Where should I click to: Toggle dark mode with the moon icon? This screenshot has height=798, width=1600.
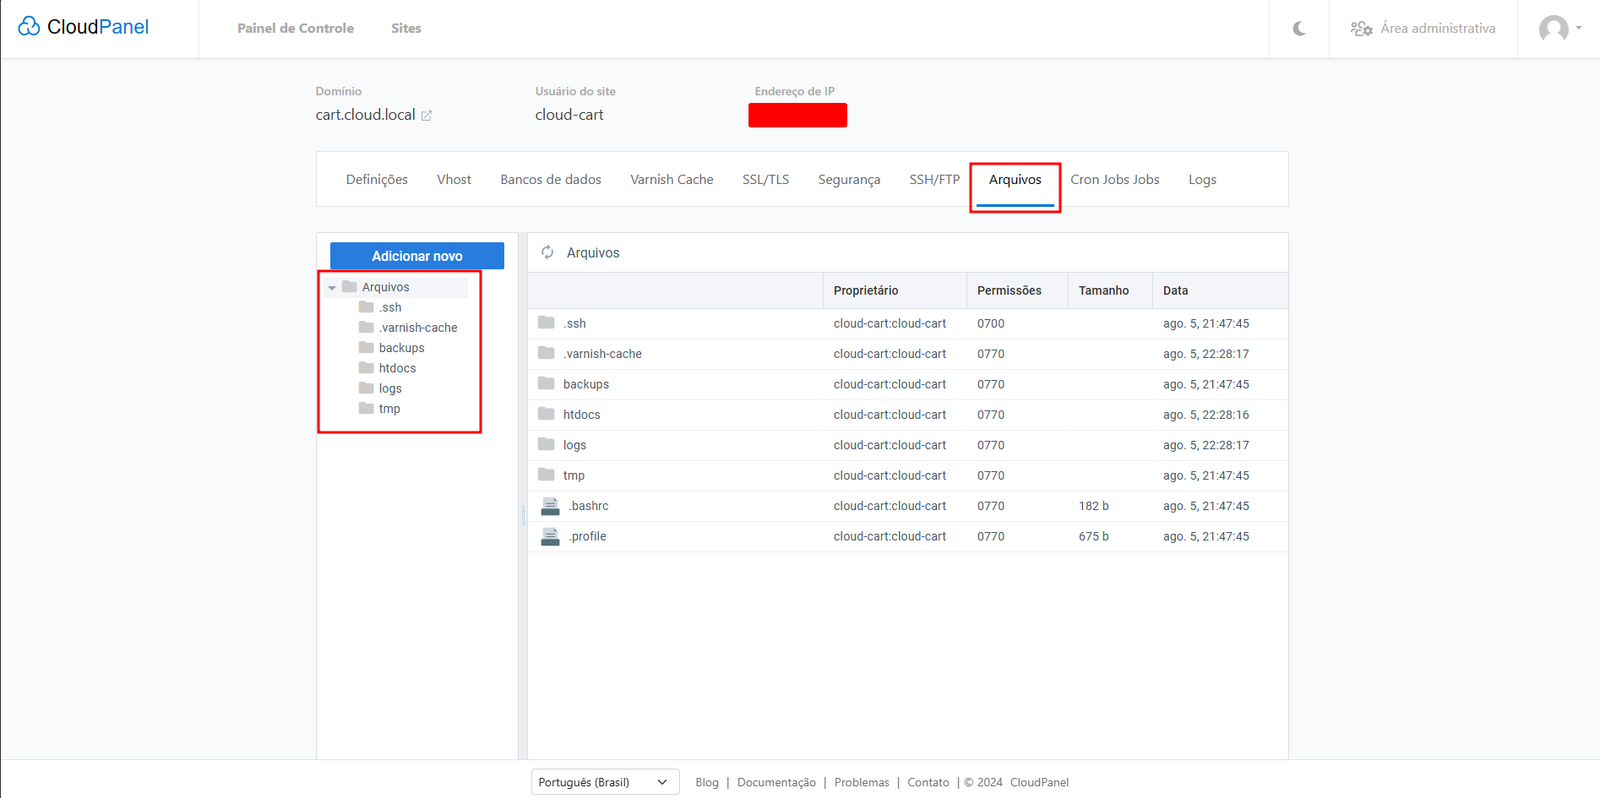1299,29
